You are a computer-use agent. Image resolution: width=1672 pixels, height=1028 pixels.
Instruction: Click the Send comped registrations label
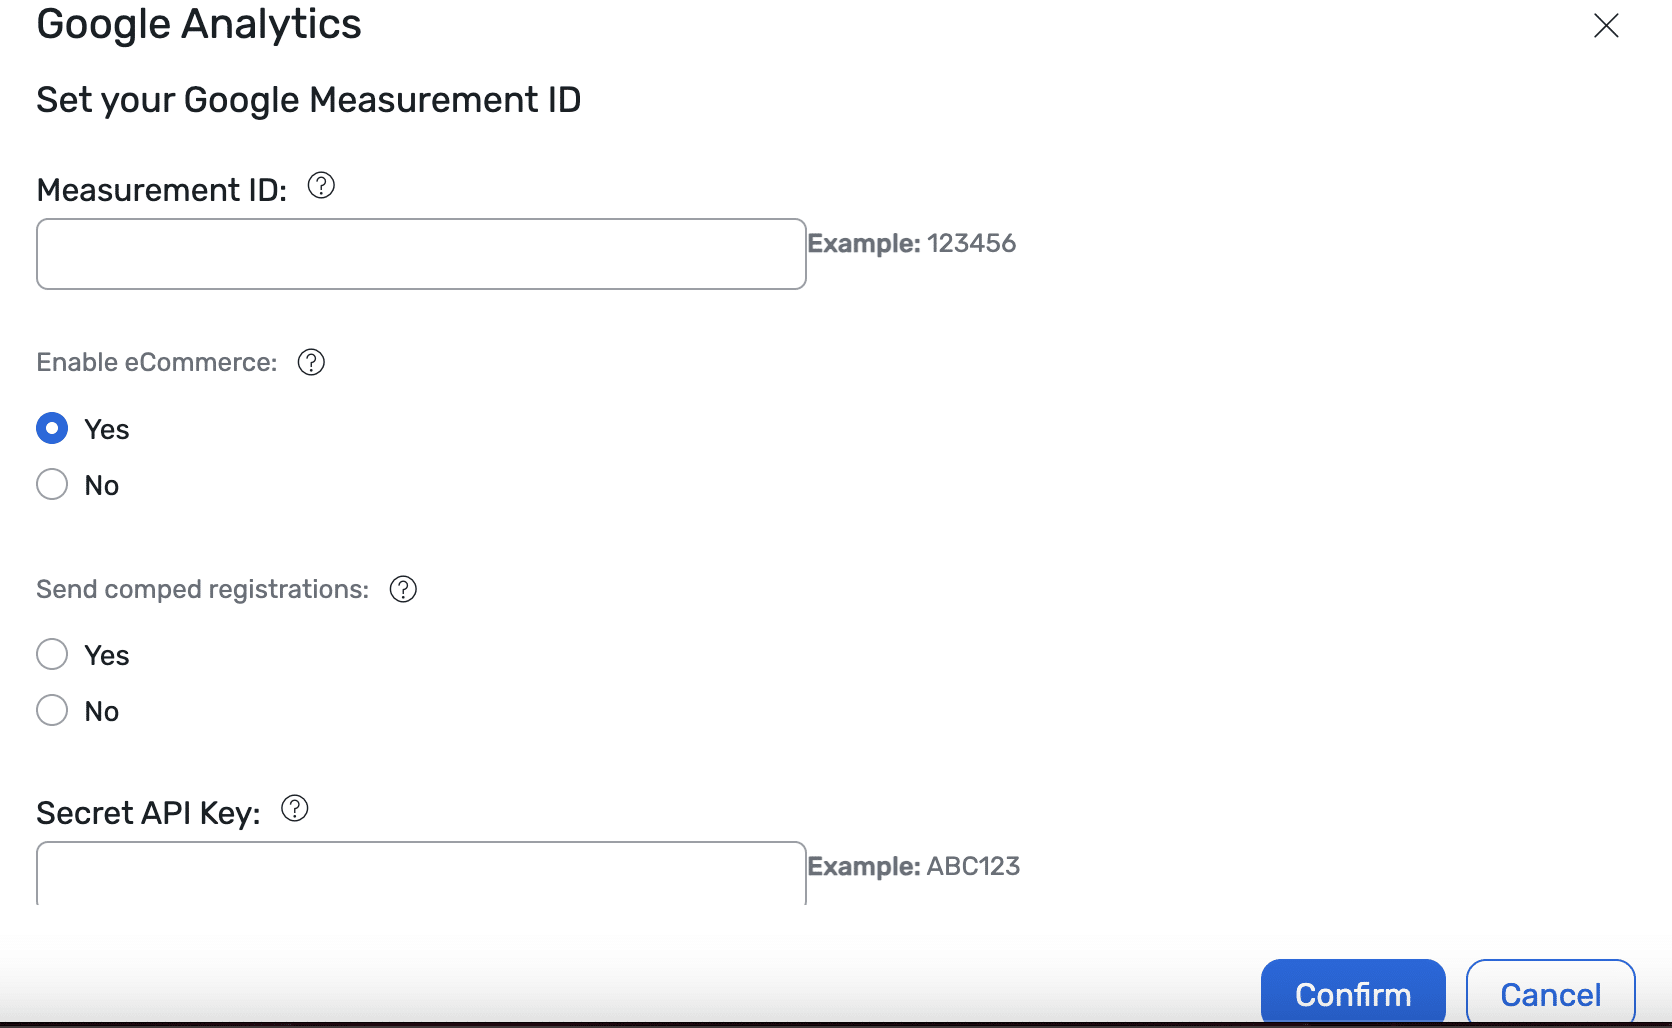(201, 589)
